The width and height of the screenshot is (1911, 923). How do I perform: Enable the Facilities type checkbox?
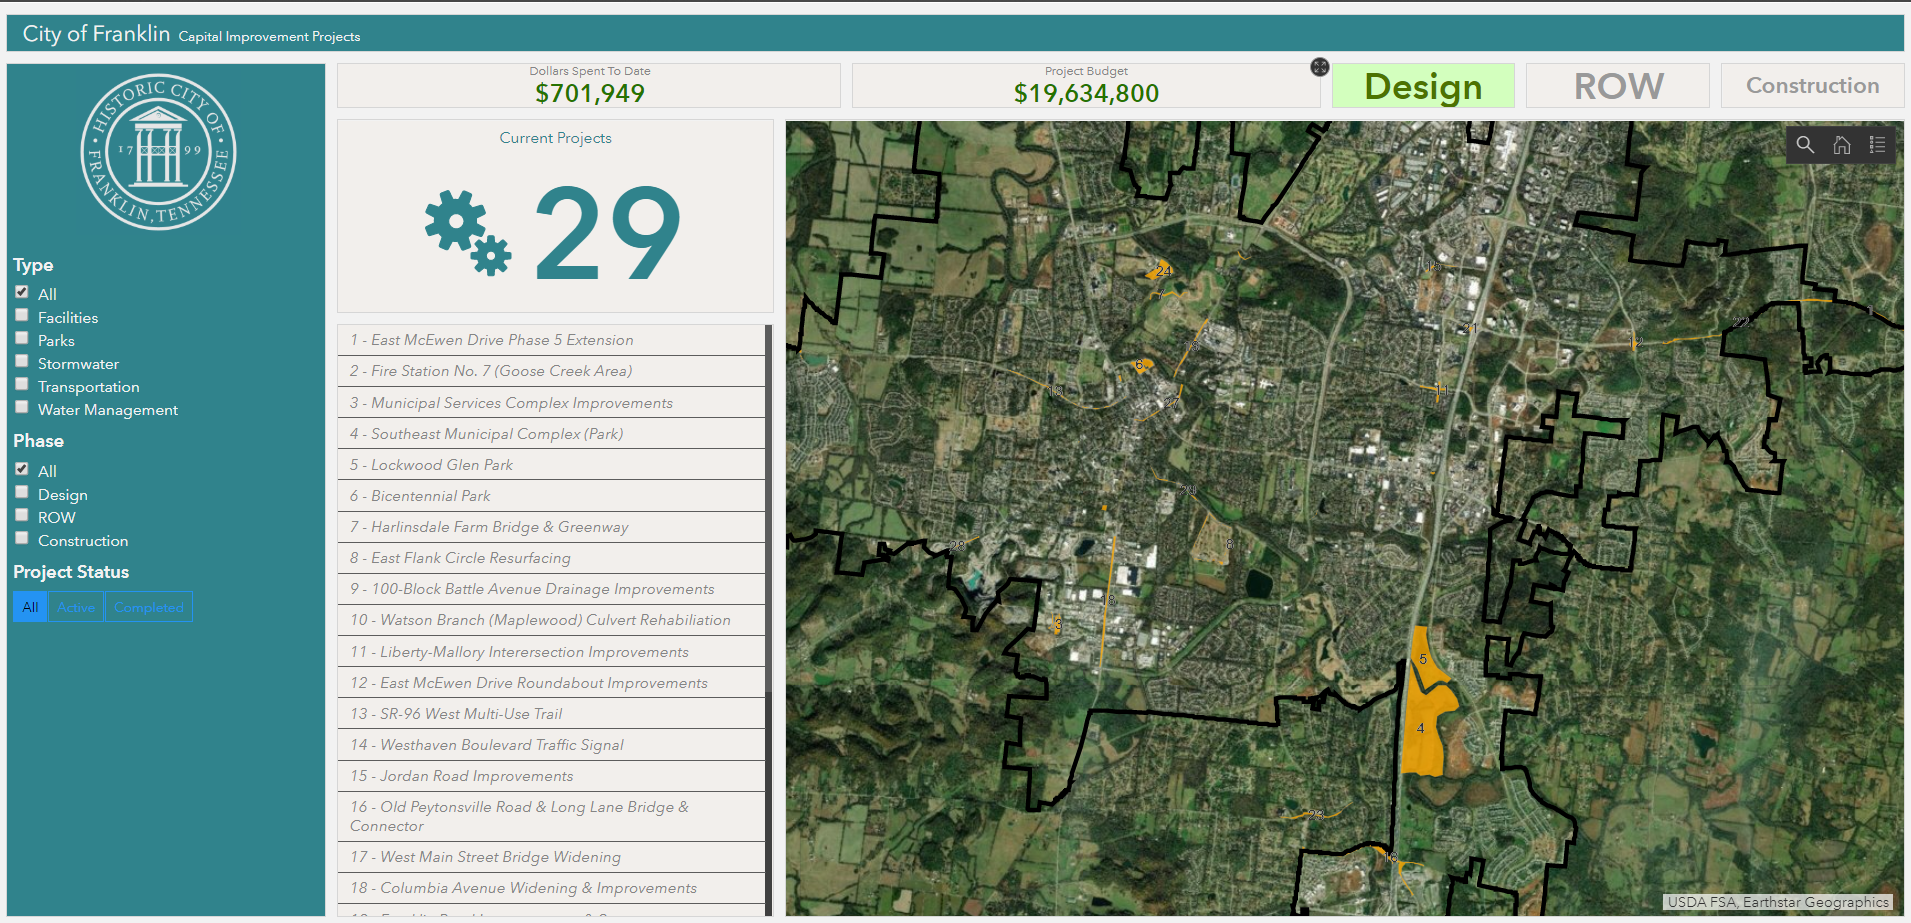pyautogui.click(x=22, y=316)
